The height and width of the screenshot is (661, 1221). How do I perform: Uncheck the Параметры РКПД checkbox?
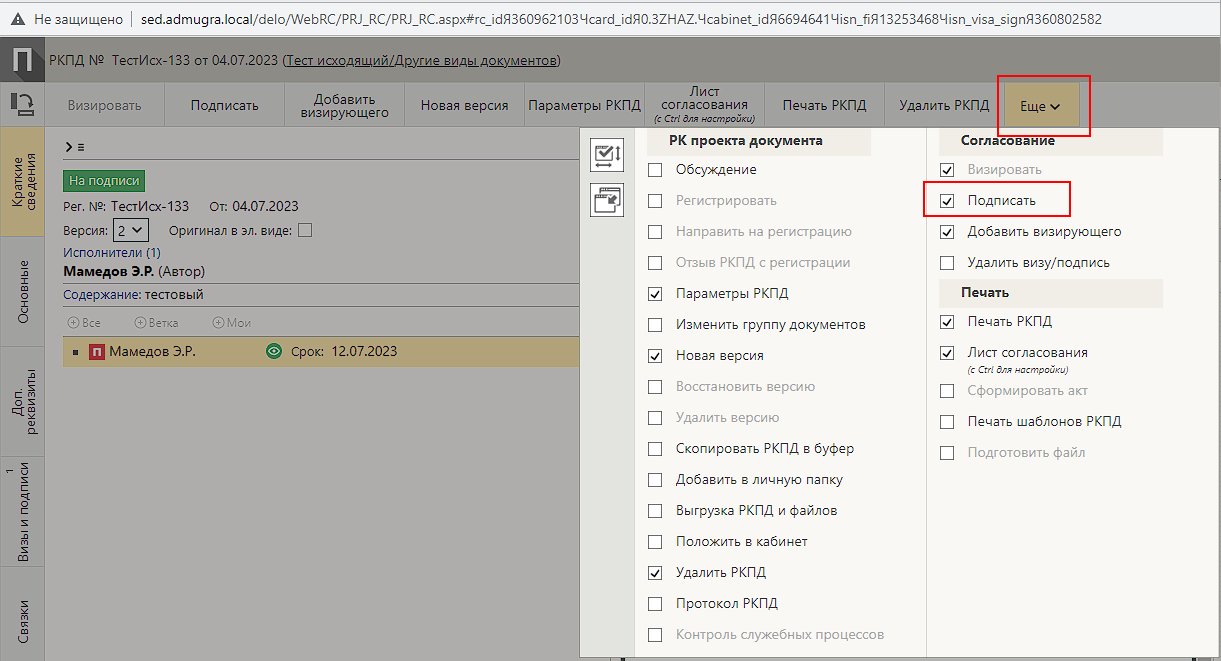[x=655, y=294]
